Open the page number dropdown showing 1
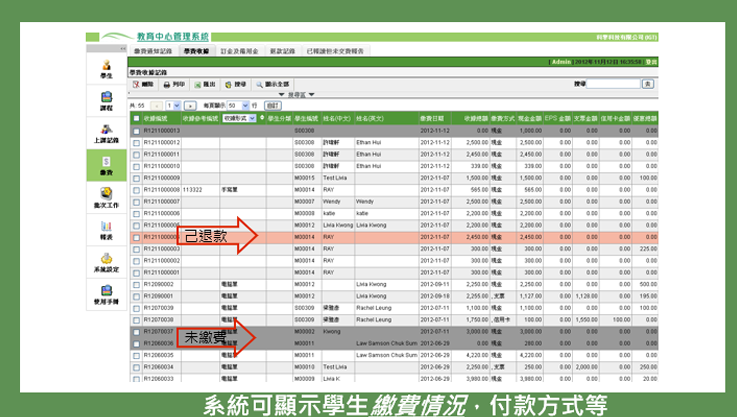Image resolution: width=737 pixels, height=417 pixels. click(x=173, y=106)
